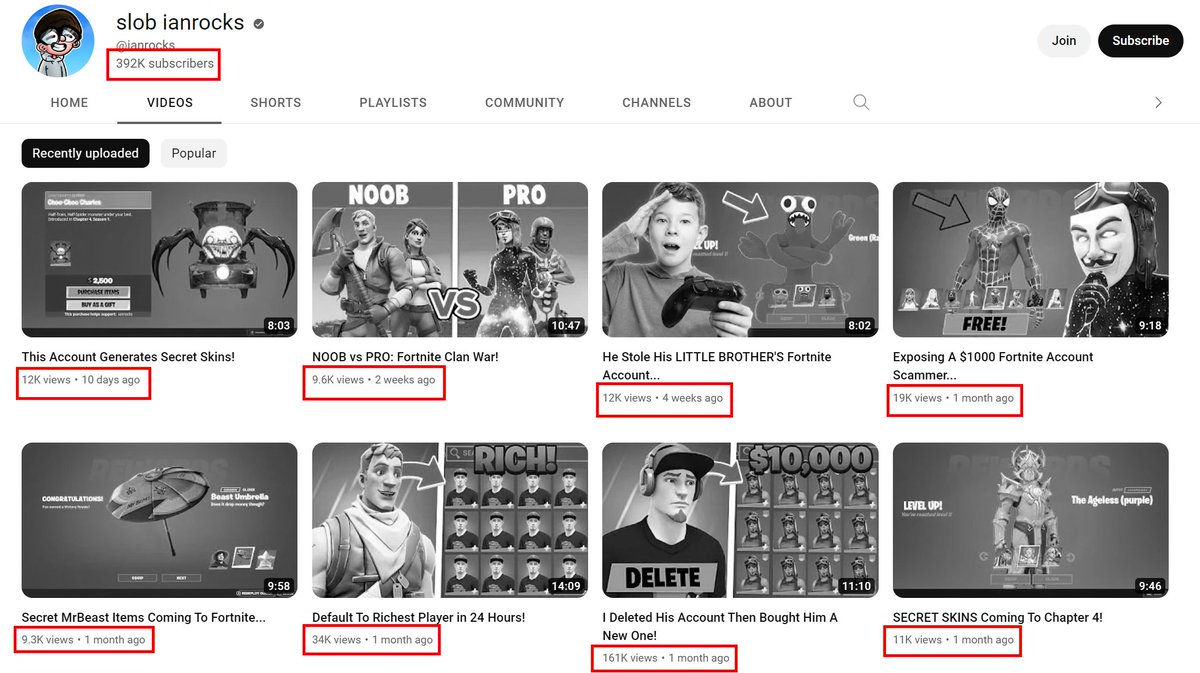
Task: Open the Beast Umbrella video thumbnail
Action: tap(160, 520)
